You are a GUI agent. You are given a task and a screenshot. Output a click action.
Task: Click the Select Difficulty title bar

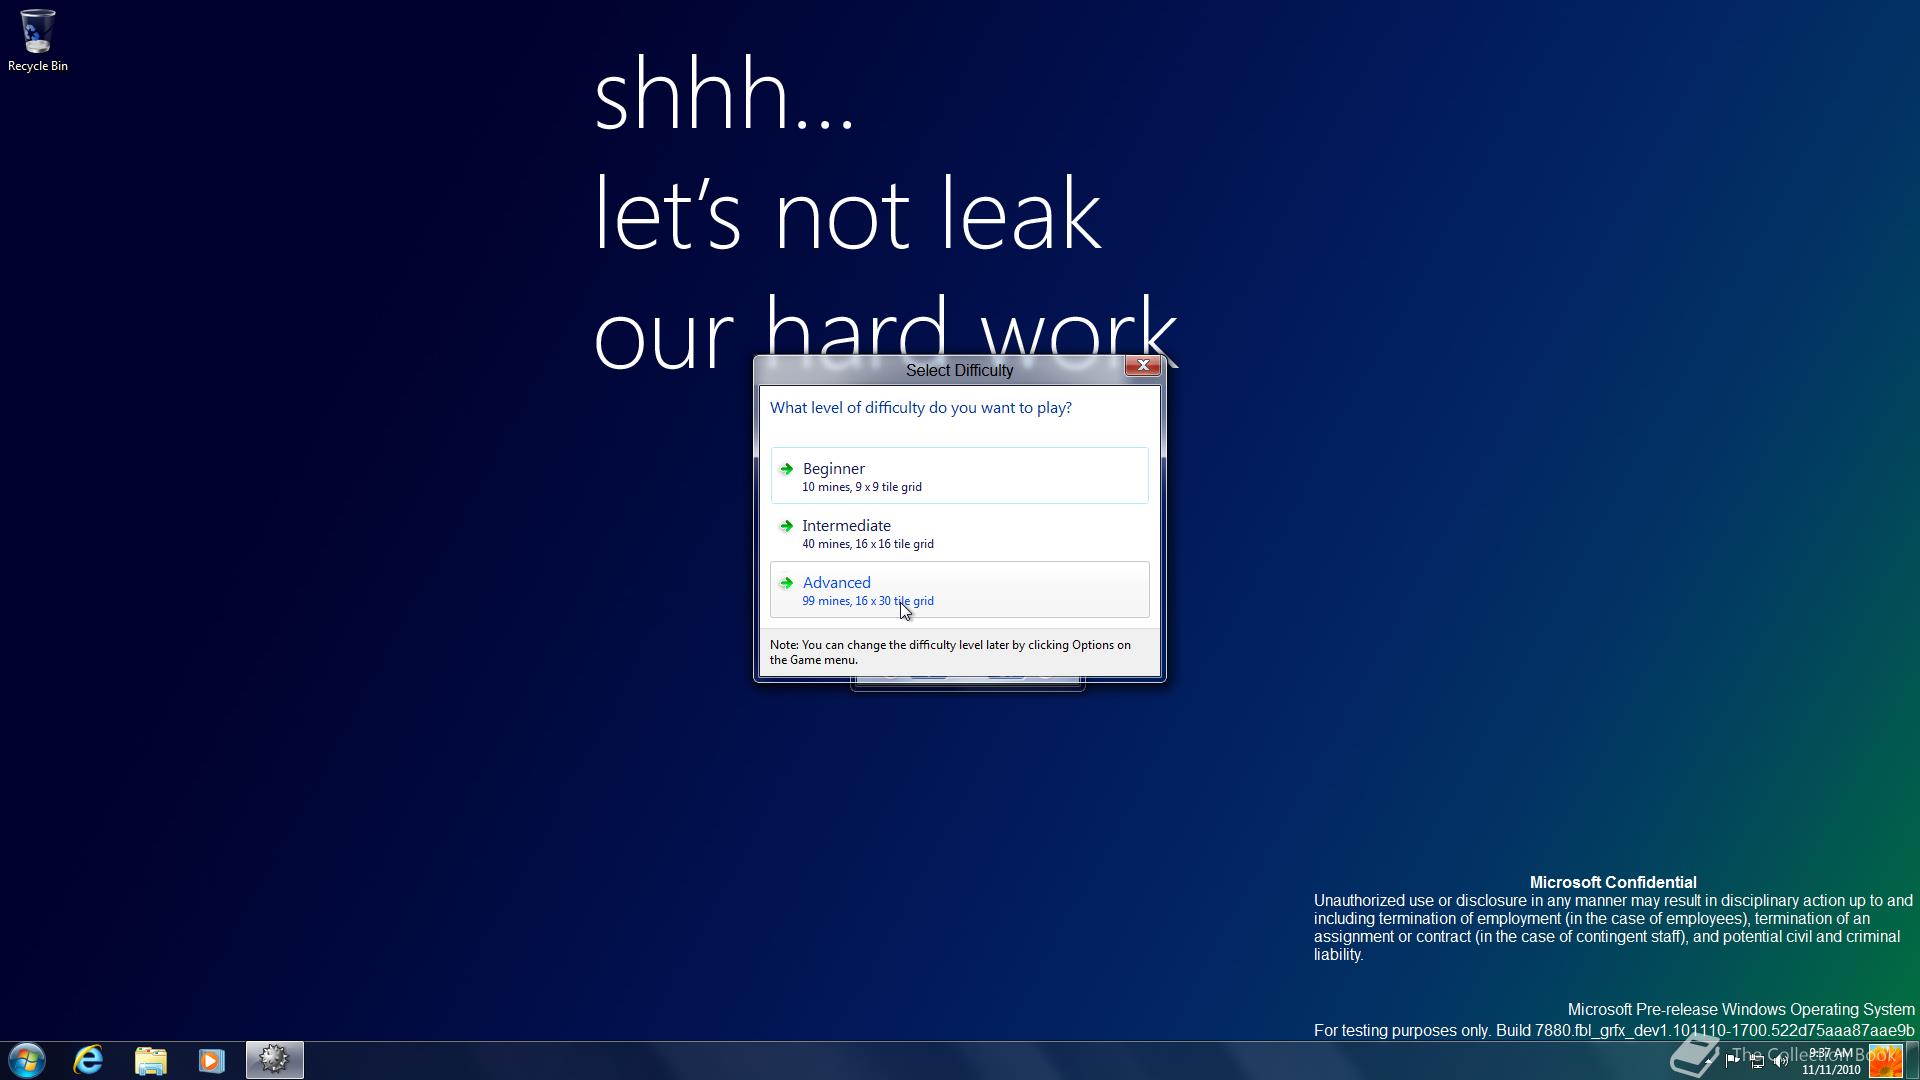[x=958, y=371]
